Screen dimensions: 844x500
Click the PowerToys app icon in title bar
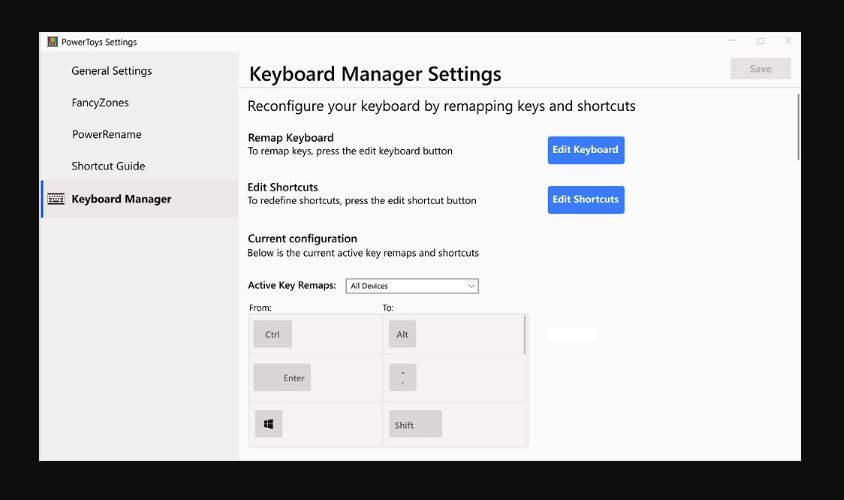coord(52,42)
